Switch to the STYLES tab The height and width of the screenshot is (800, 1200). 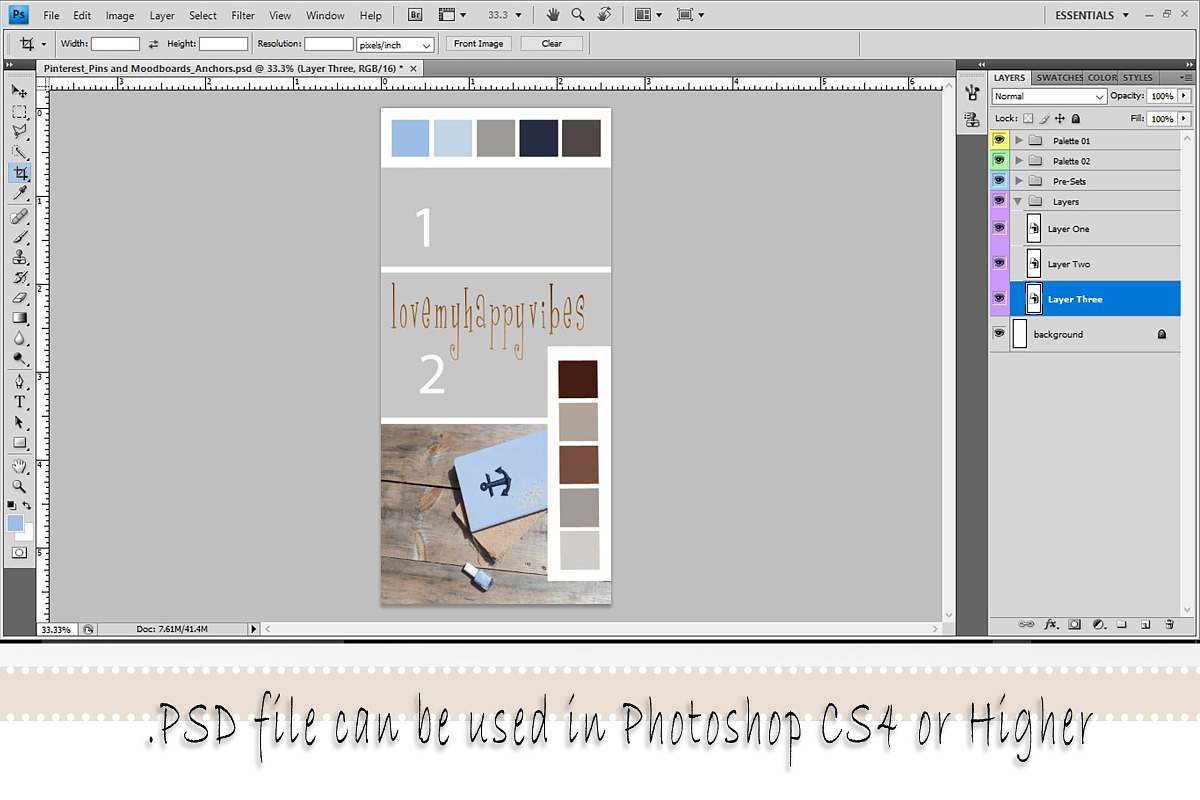point(1137,77)
